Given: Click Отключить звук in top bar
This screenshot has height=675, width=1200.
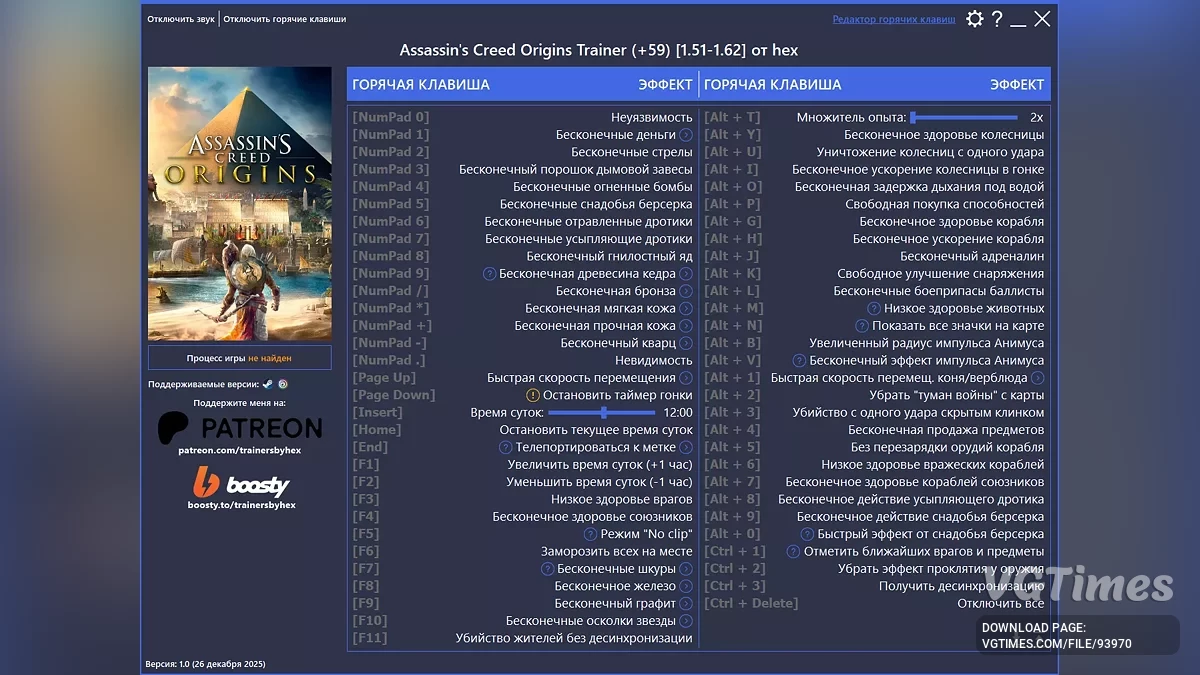Looking at the screenshot, I should [182, 19].
